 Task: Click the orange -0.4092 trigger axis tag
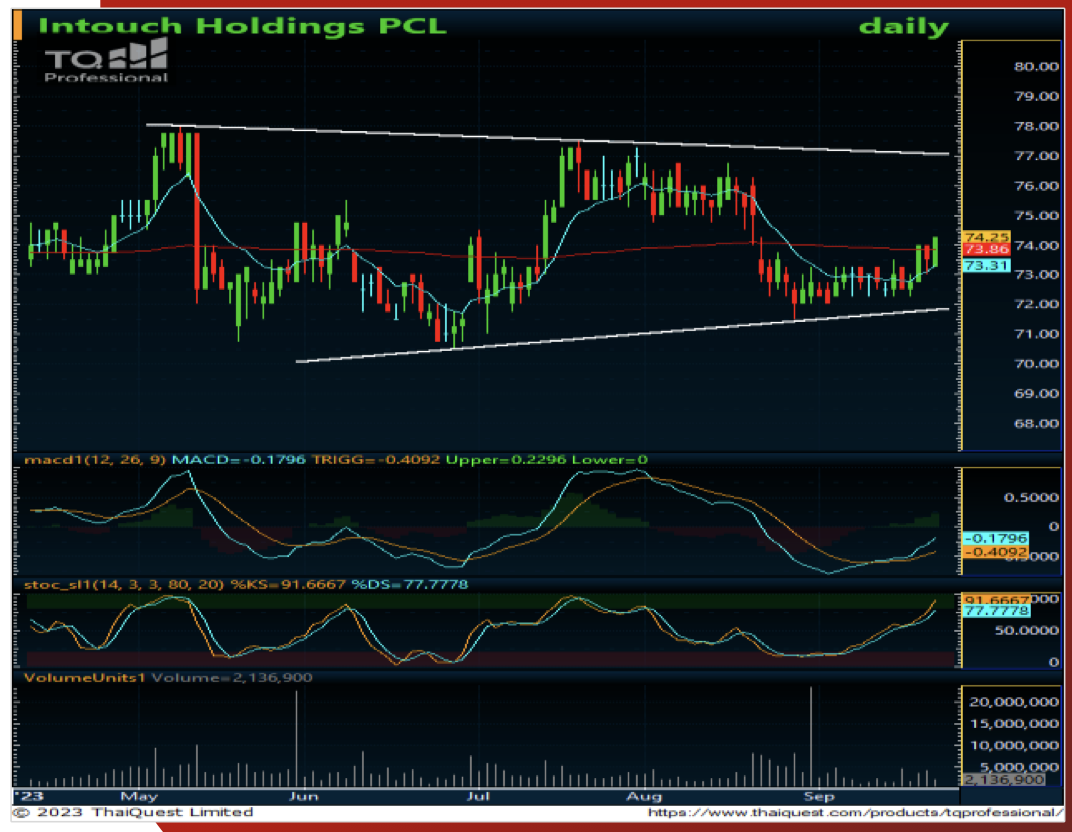coord(995,552)
